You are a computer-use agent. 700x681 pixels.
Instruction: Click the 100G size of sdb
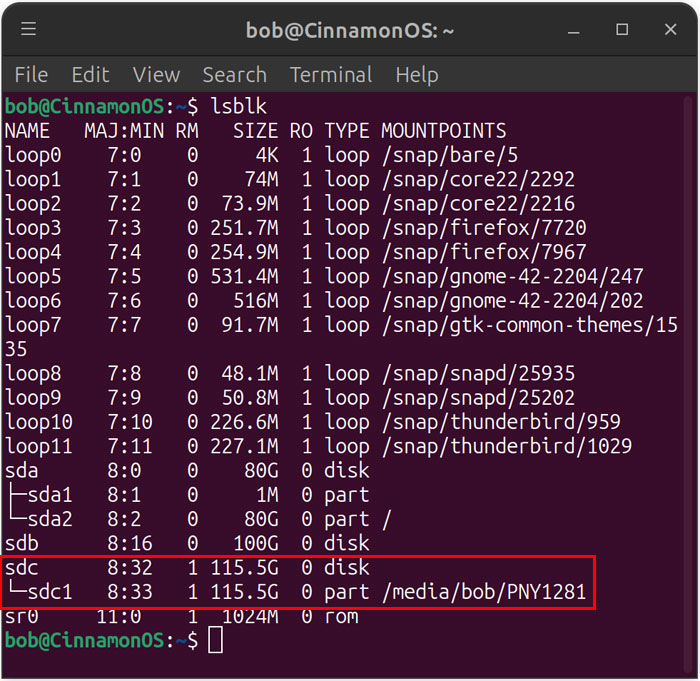click(256, 543)
